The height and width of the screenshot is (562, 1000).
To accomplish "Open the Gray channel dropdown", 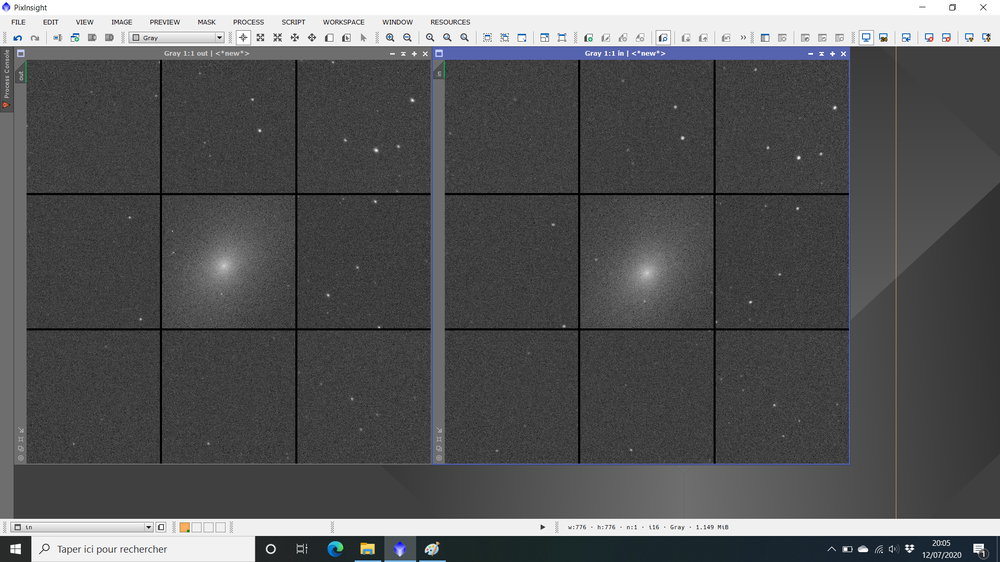I will (177, 38).
